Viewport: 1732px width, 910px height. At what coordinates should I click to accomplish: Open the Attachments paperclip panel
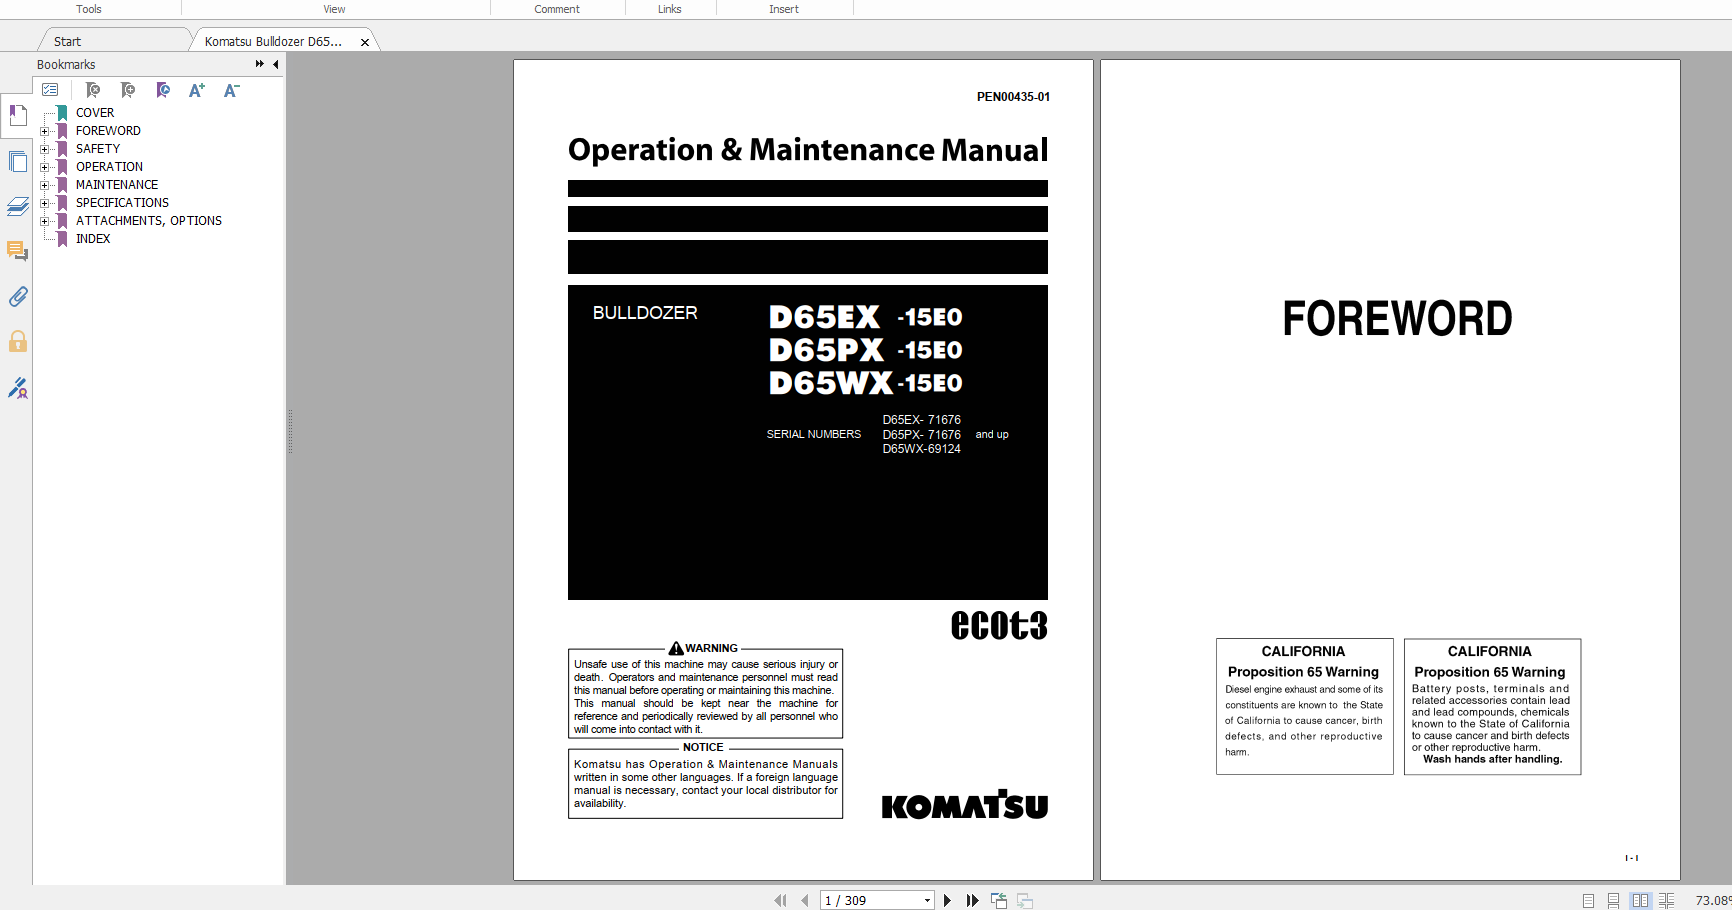tap(17, 296)
